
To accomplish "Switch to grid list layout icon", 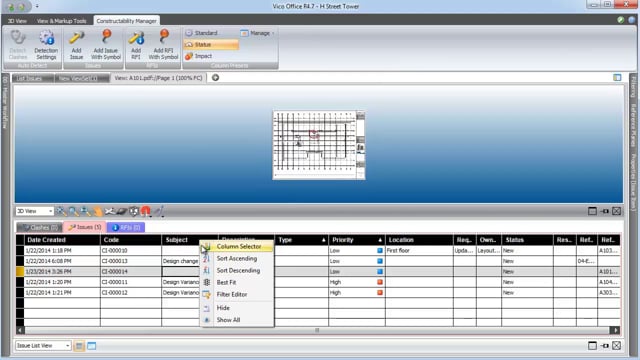I will pos(79,346).
